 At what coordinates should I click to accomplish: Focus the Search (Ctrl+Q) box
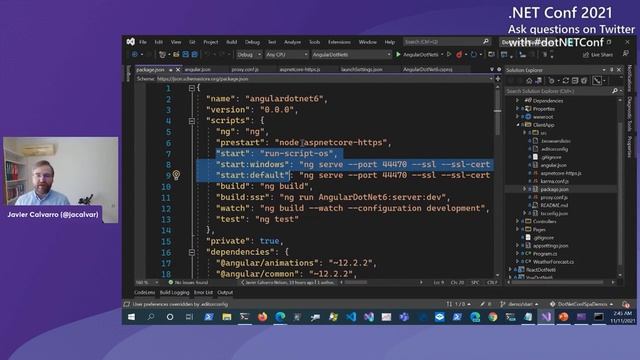click(447, 42)
